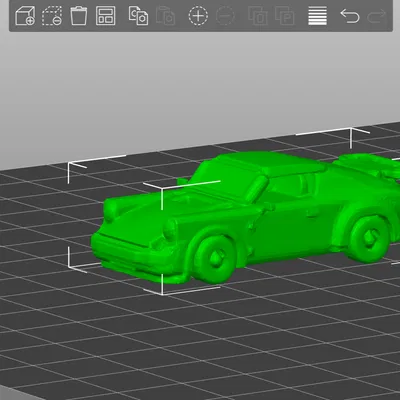Click the greyed-out Redo arrow
This screenshot has width=400, height=400.
(377, 16)
